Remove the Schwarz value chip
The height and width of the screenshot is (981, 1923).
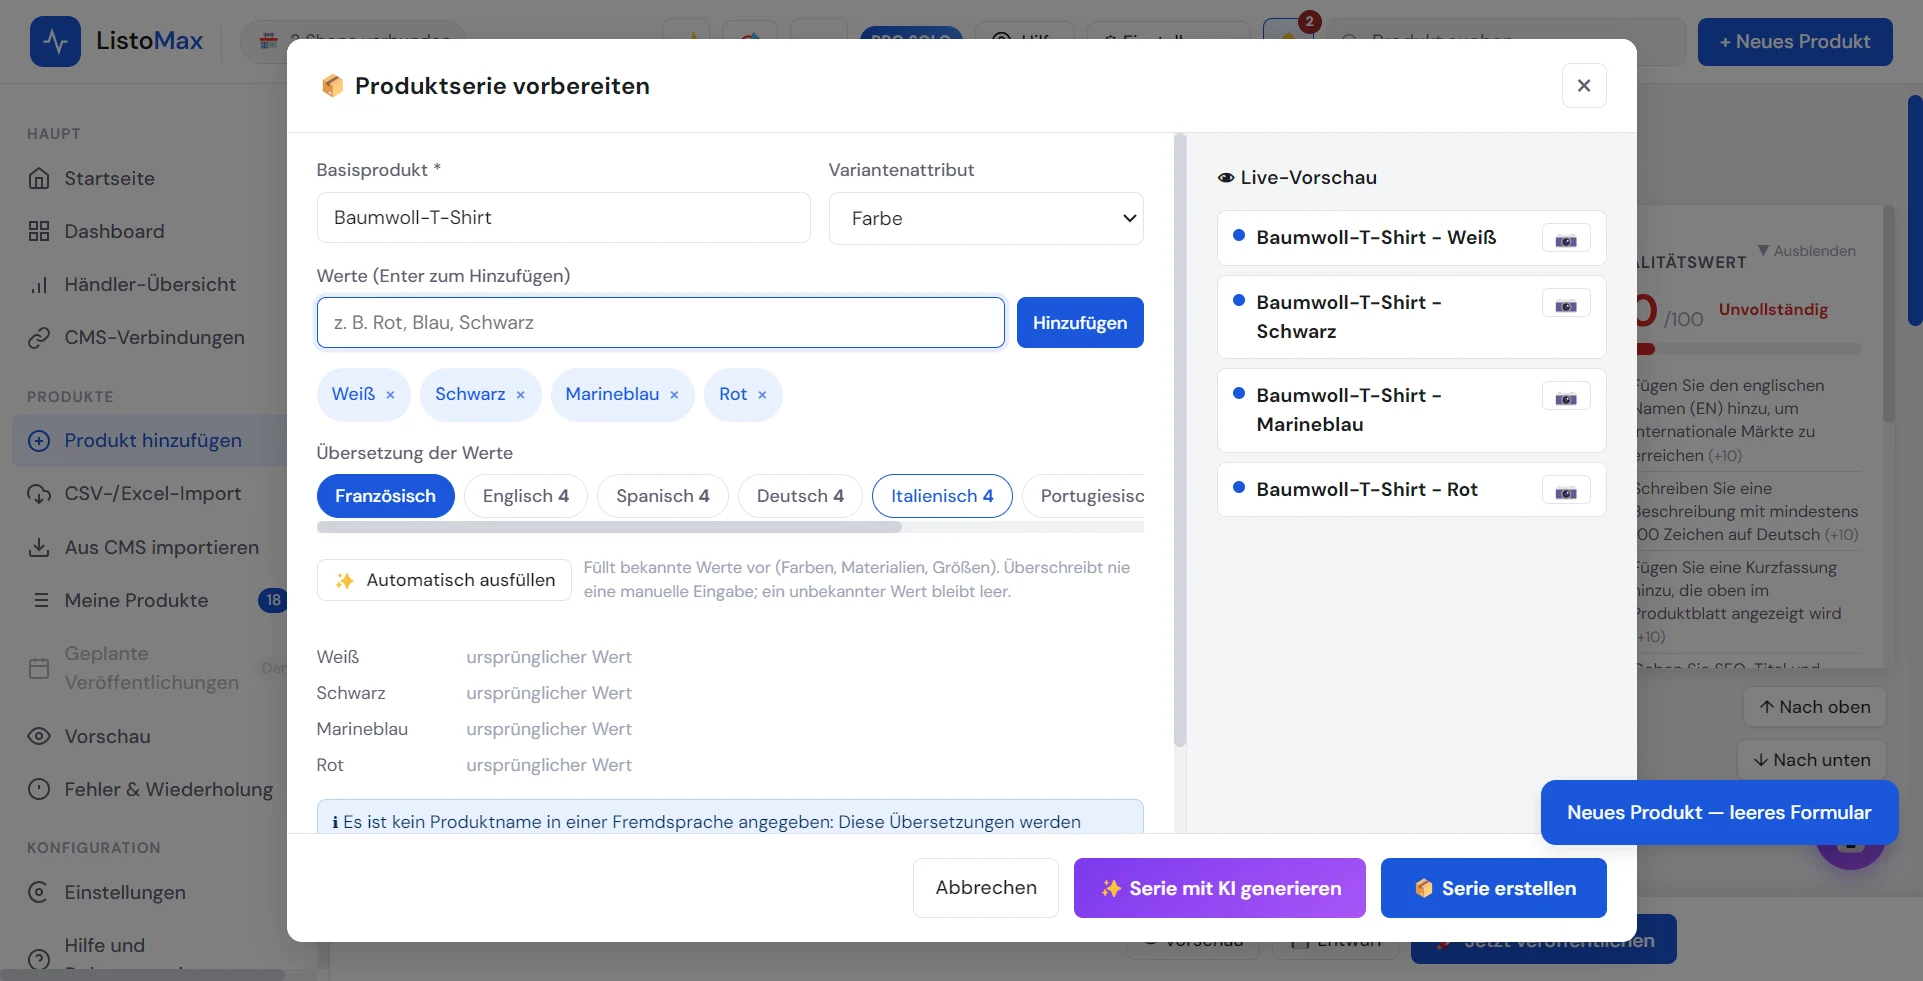[520, 395]
